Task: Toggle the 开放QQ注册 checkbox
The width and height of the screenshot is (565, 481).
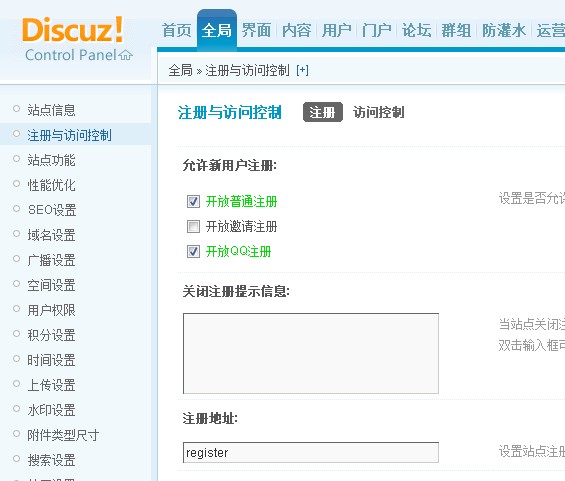Action: (193, 251)
